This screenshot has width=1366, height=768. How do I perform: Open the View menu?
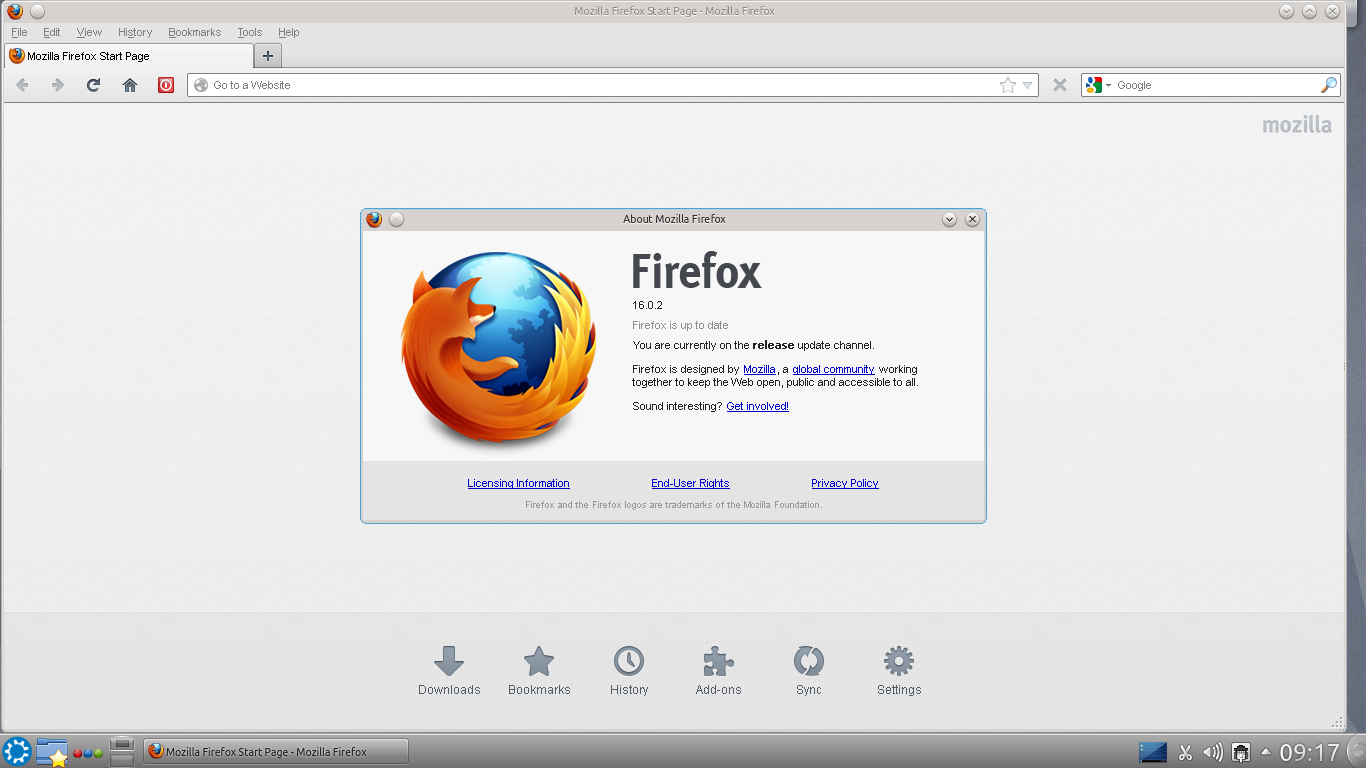[x=89, y=32]
